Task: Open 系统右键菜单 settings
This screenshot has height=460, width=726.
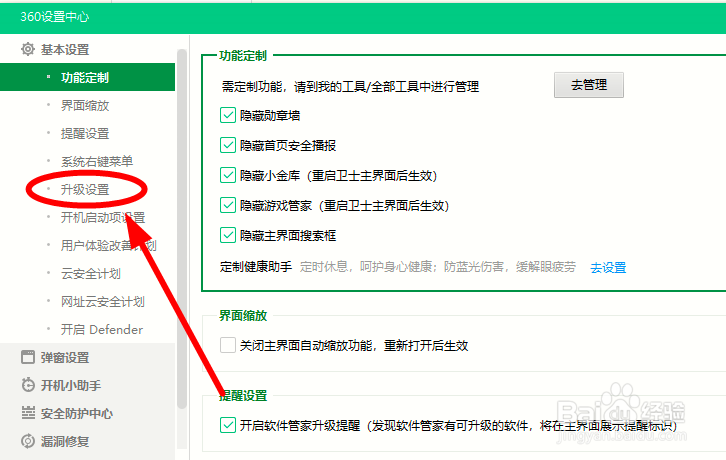Action: pos(97,161)
